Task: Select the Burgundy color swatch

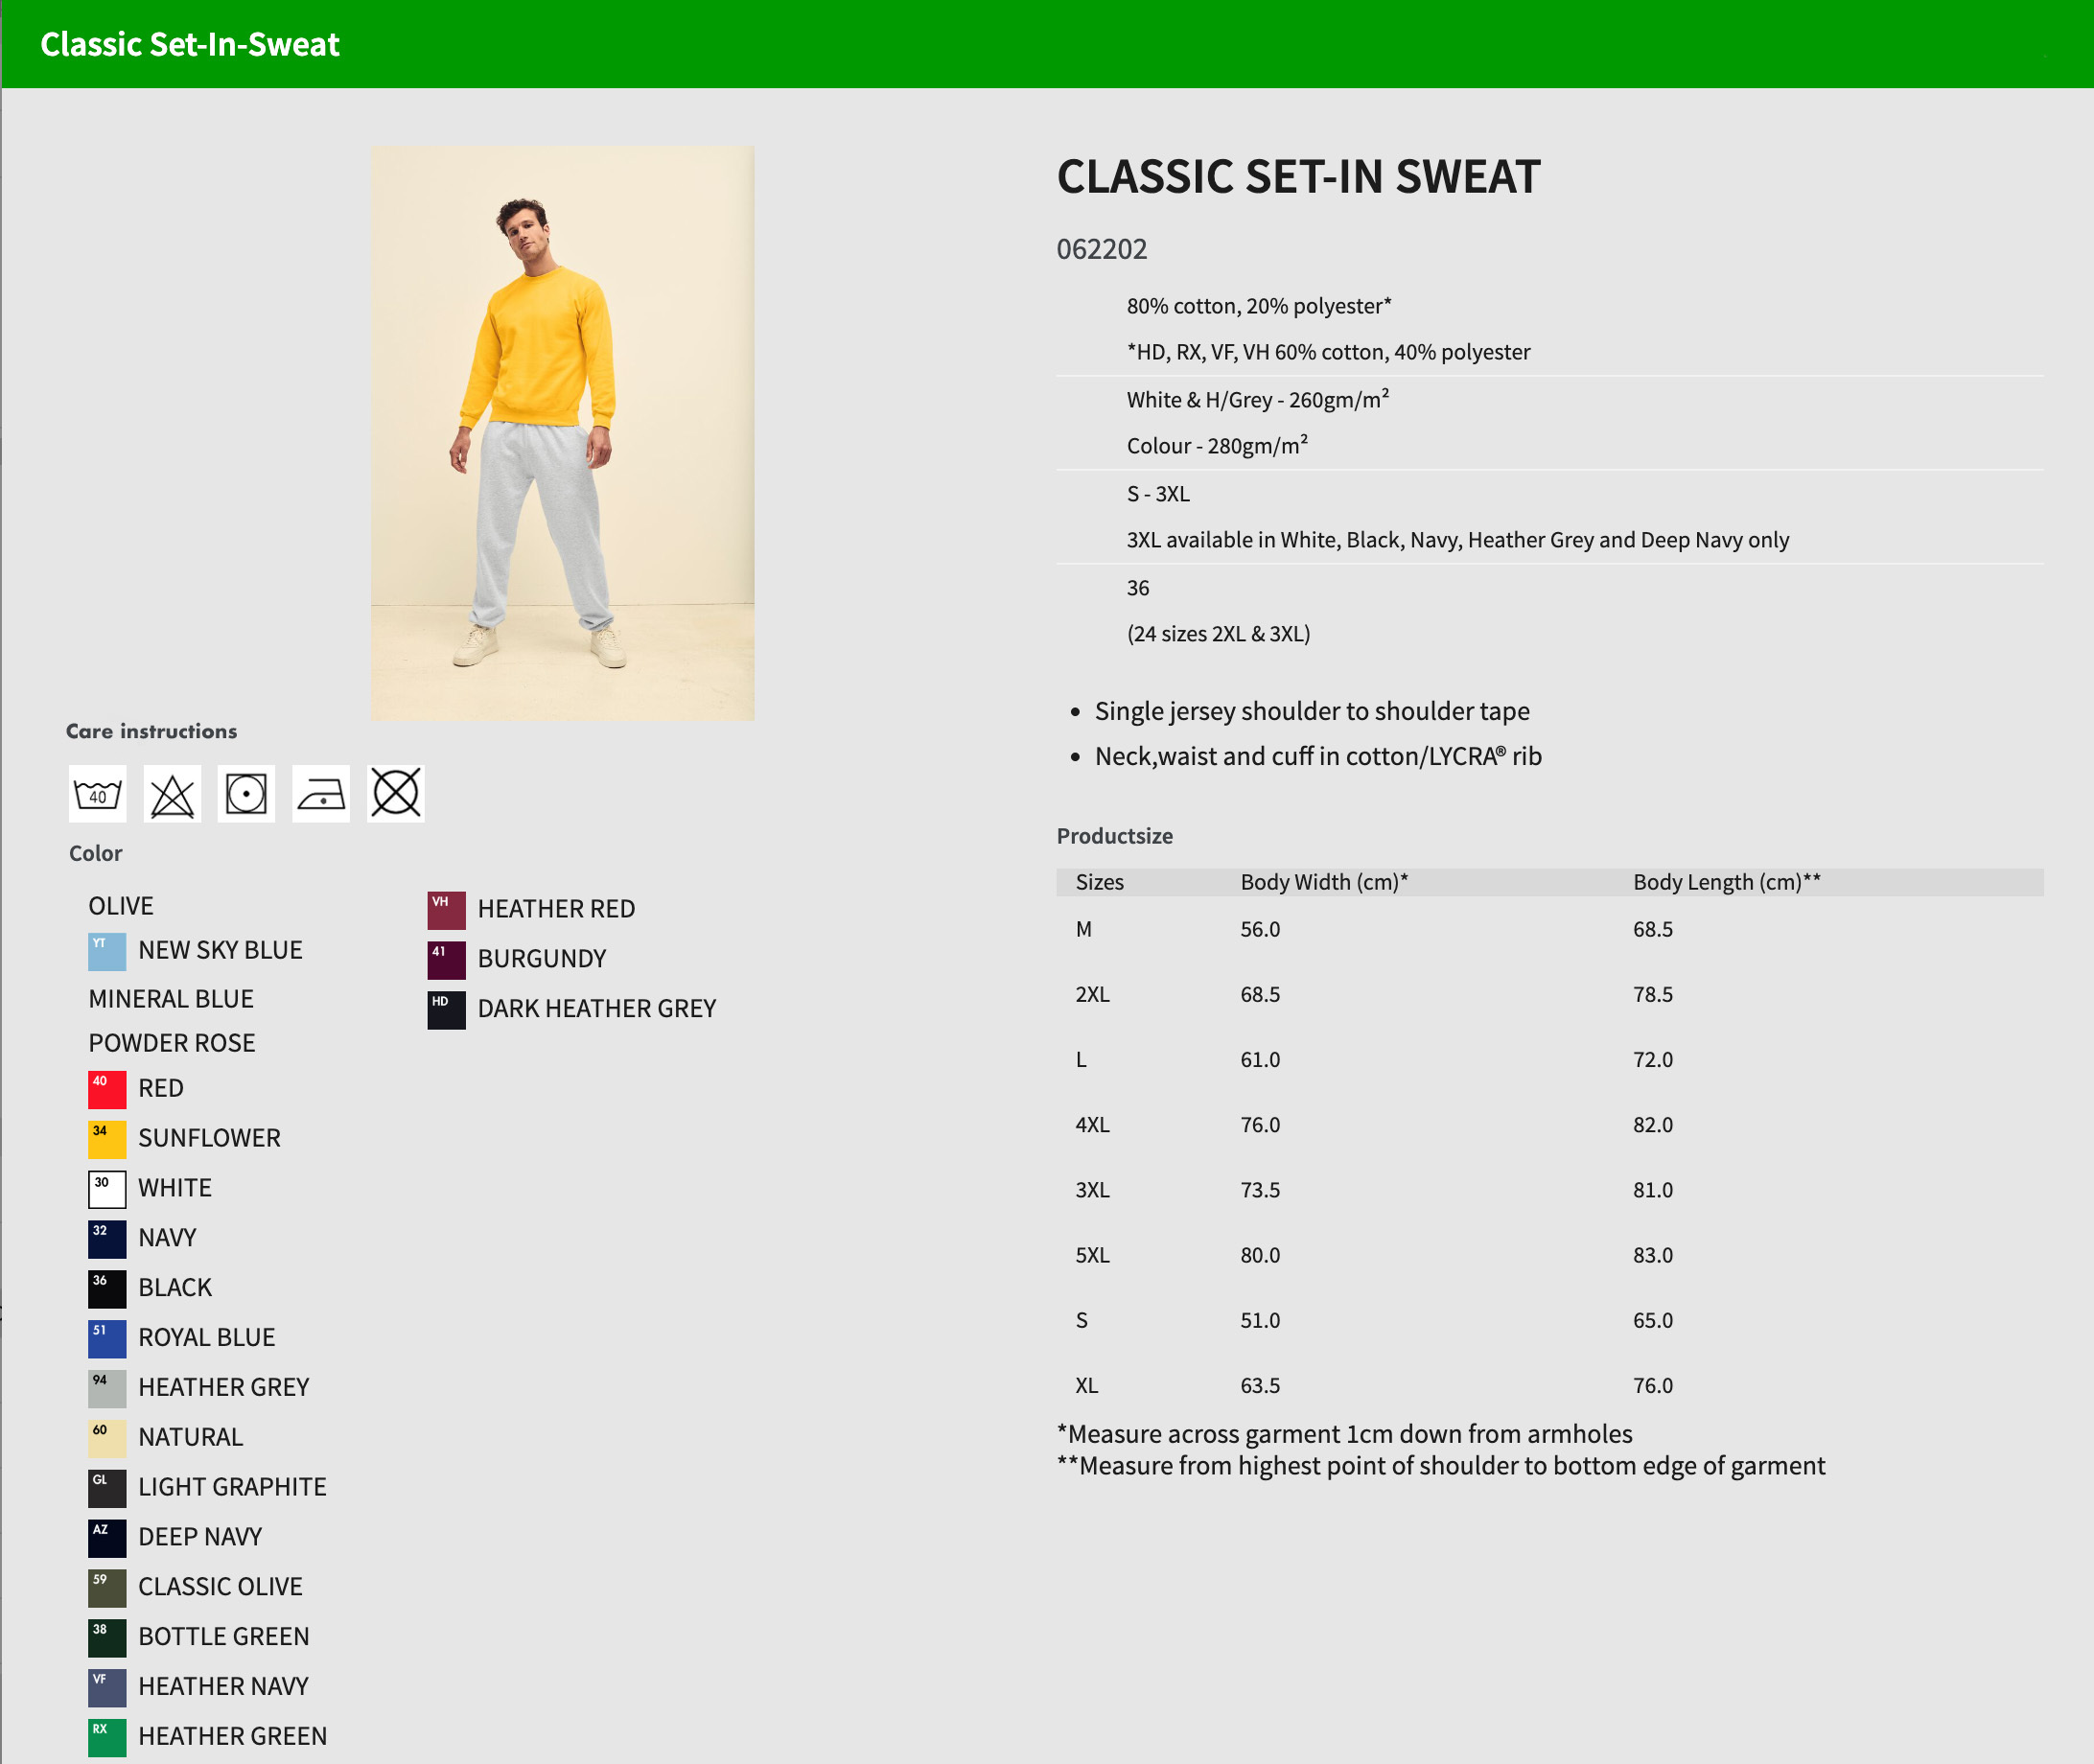Action: point(446,960)
